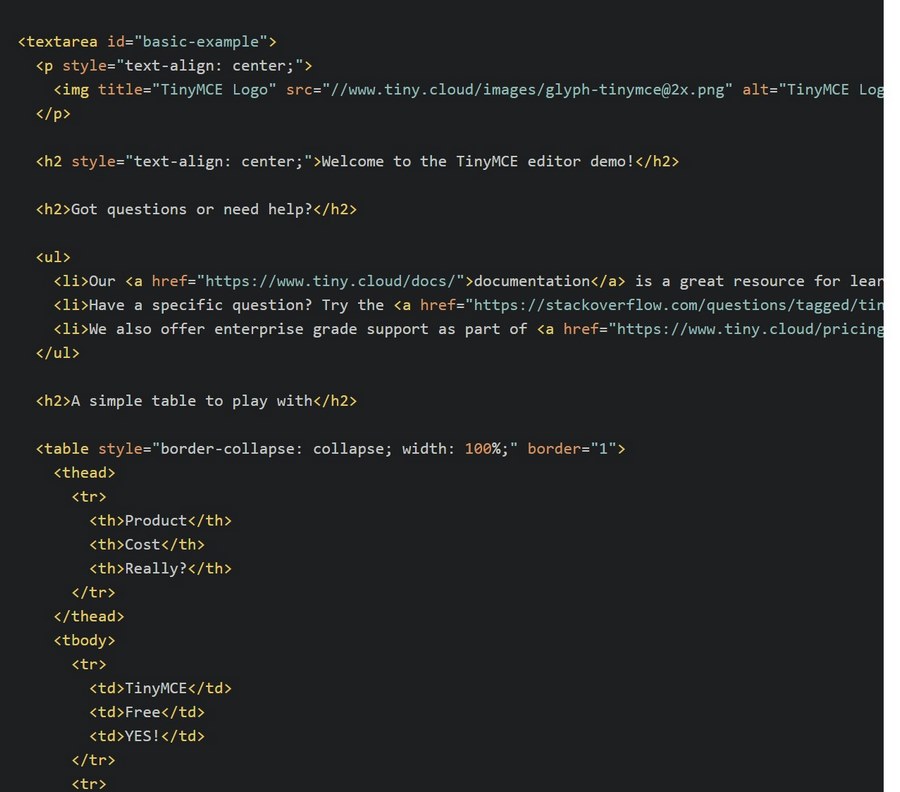The height and width of the screenshot is (792, 900).
Task: Click the closing </thead> tag
Action: [89, 616]
